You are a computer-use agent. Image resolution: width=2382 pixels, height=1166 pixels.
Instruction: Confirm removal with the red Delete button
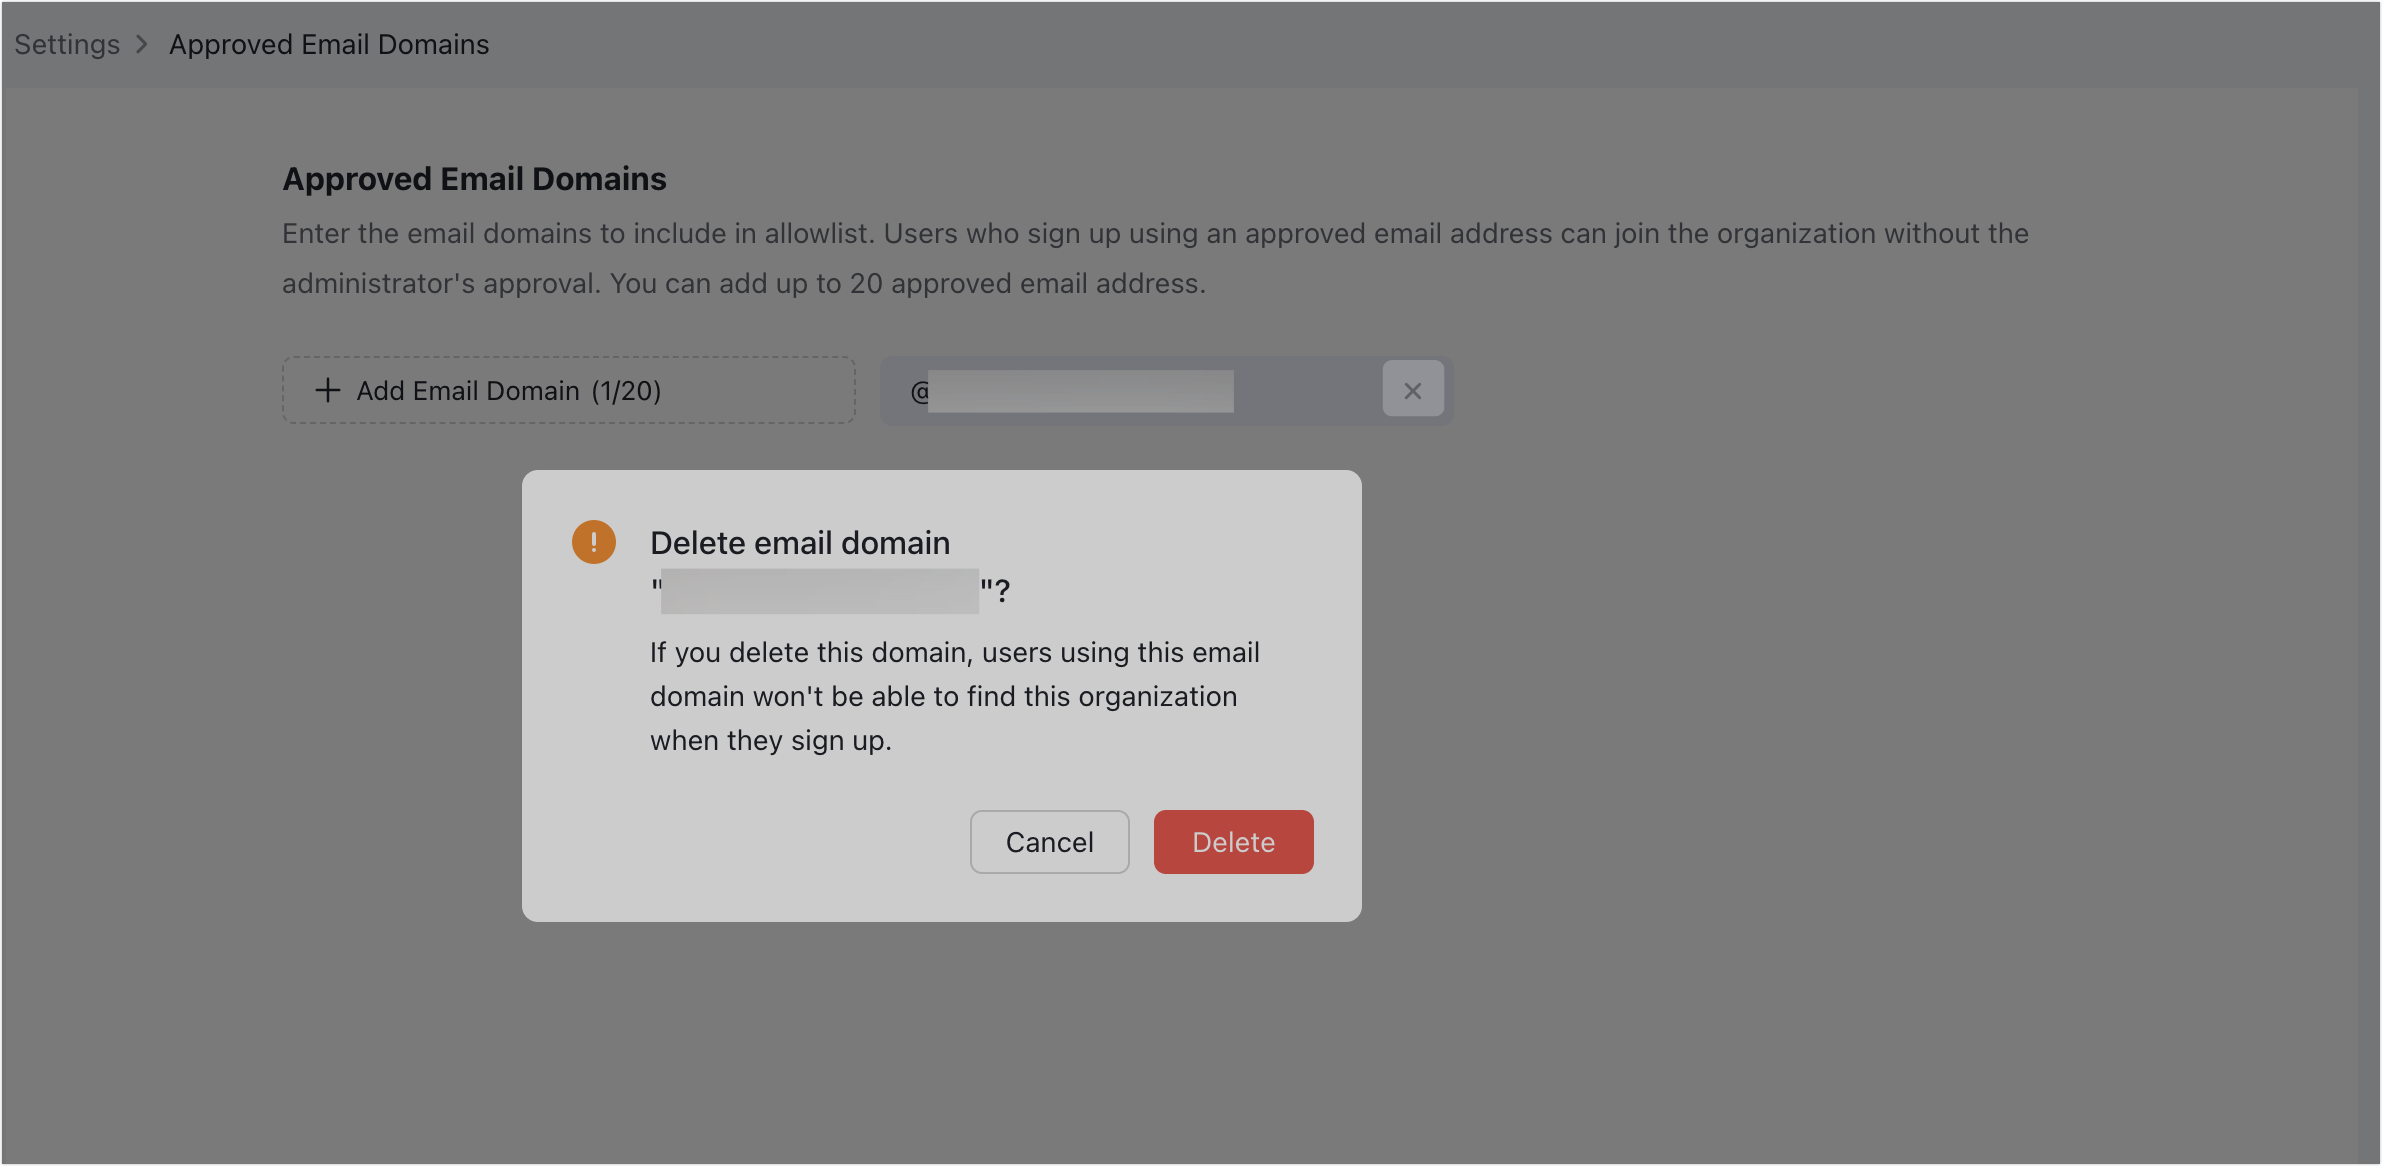1233,842
